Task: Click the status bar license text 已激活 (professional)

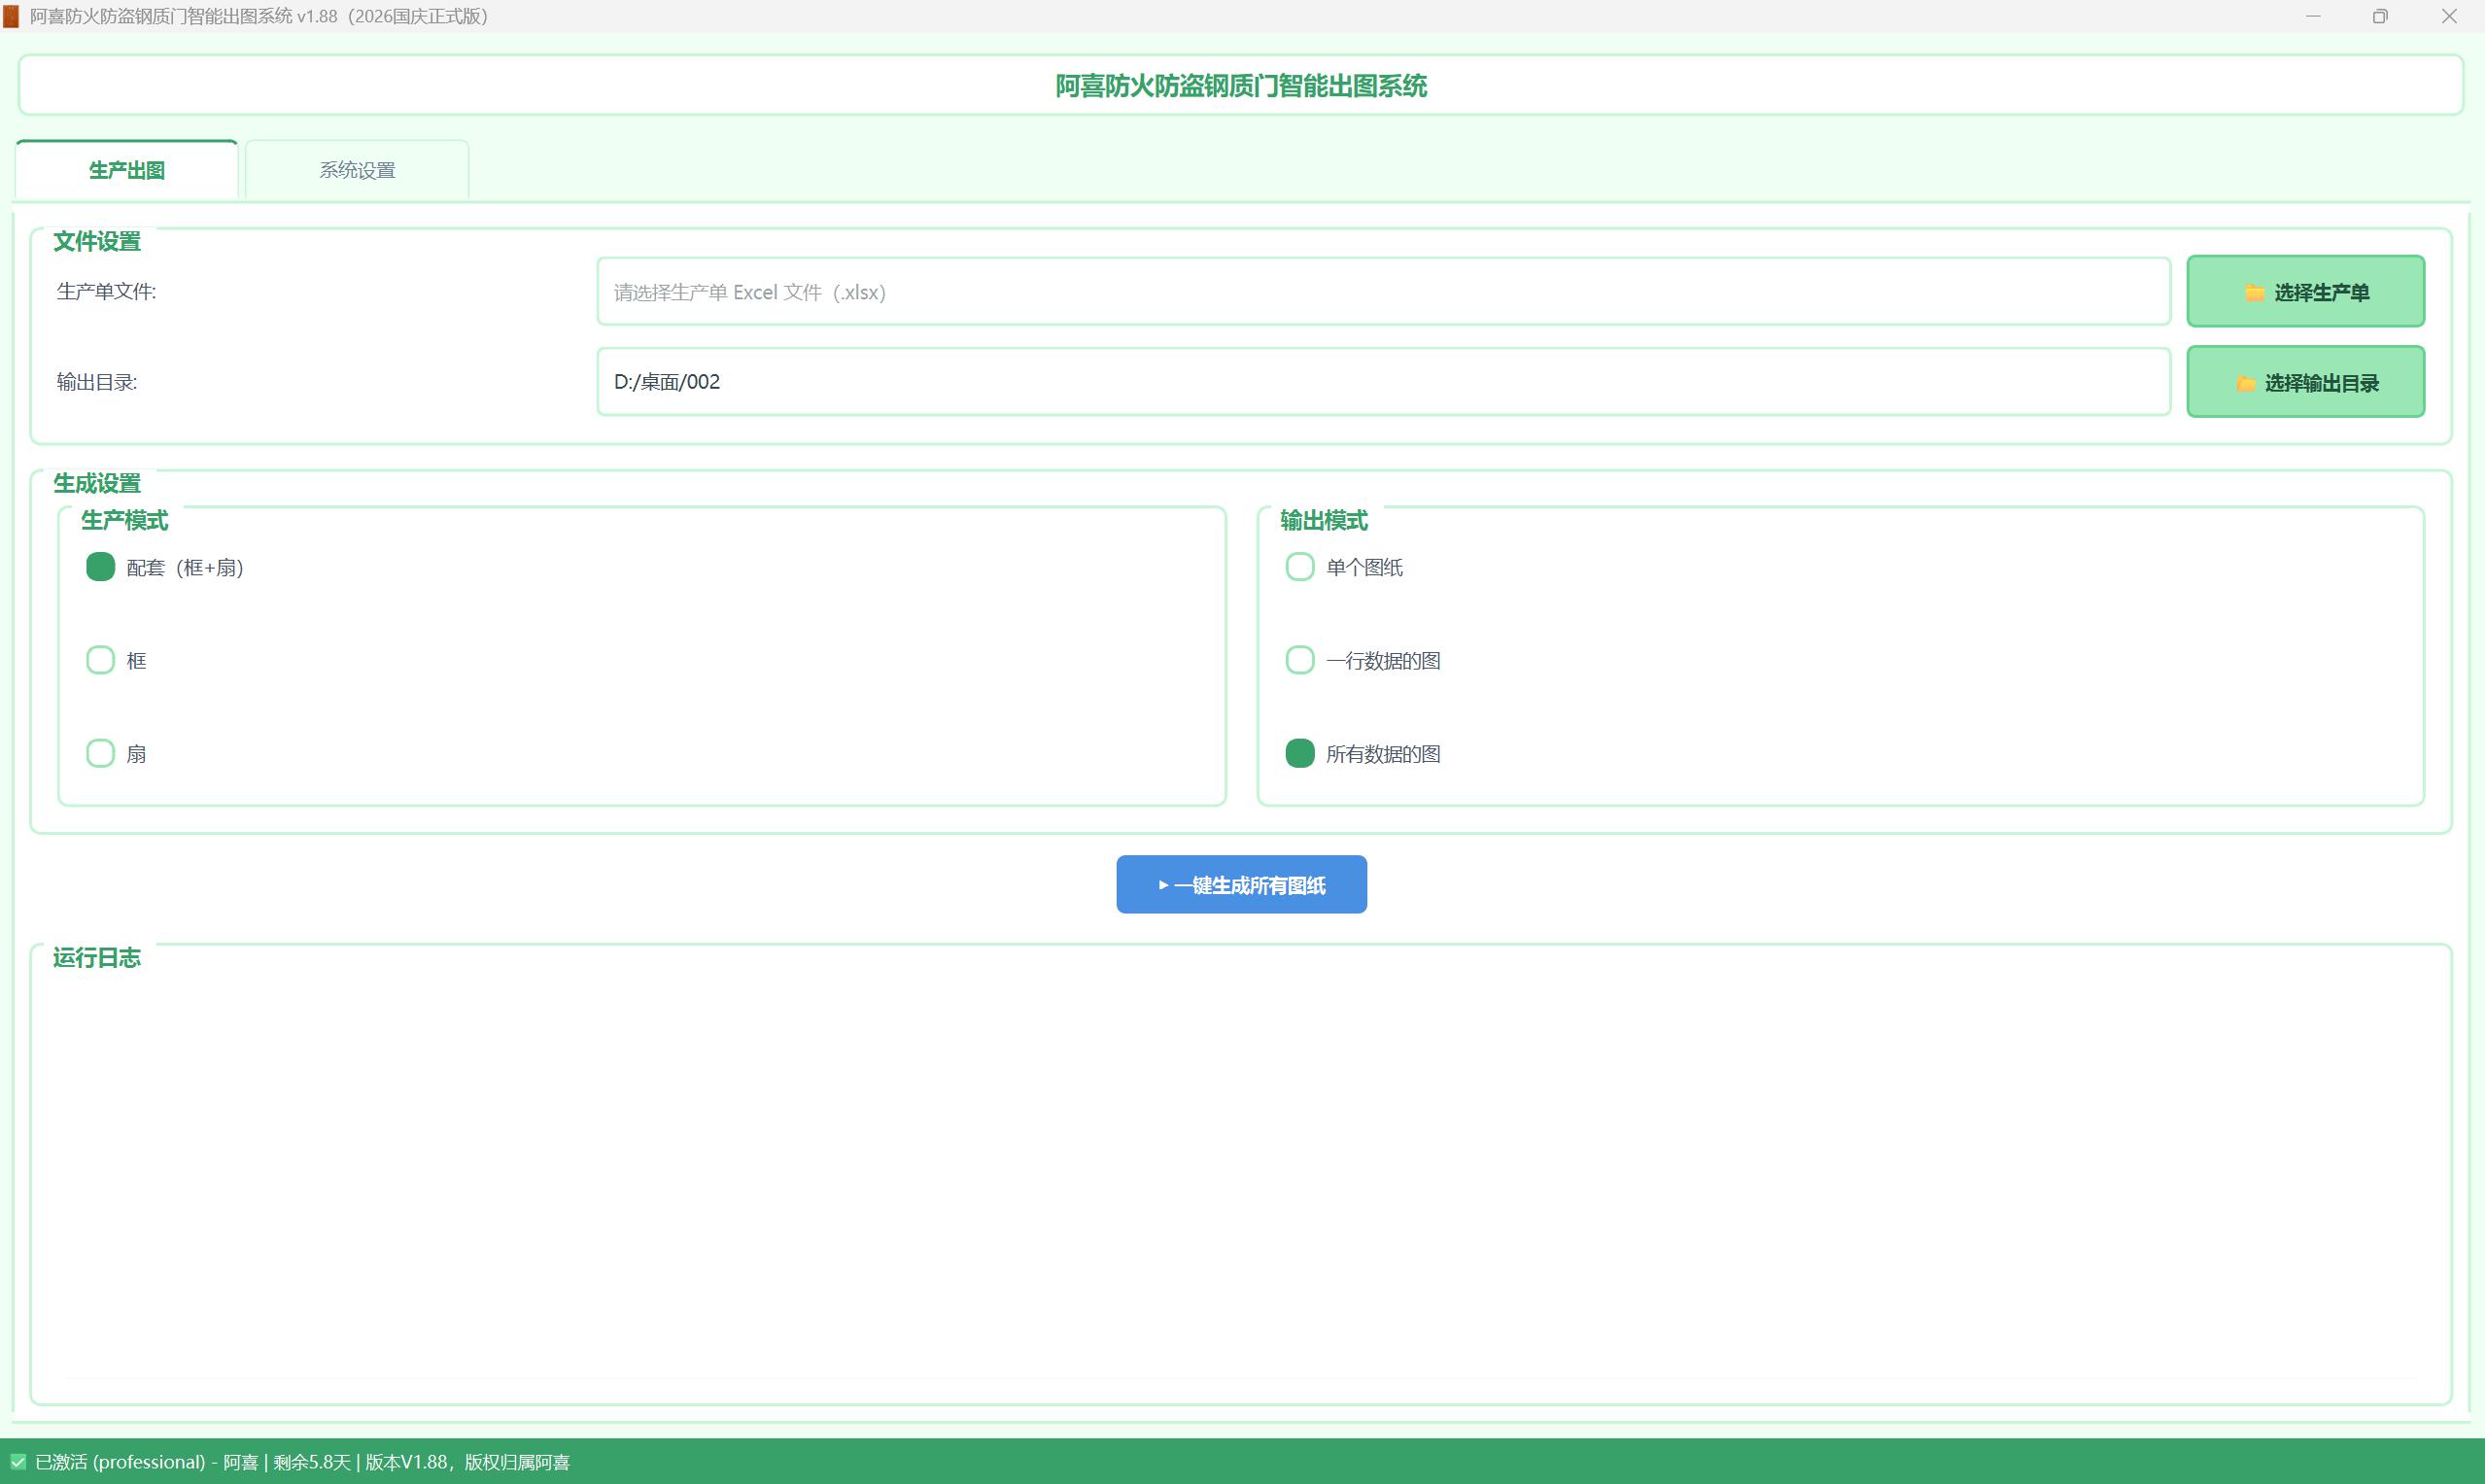Action: tap(120, 1462)
